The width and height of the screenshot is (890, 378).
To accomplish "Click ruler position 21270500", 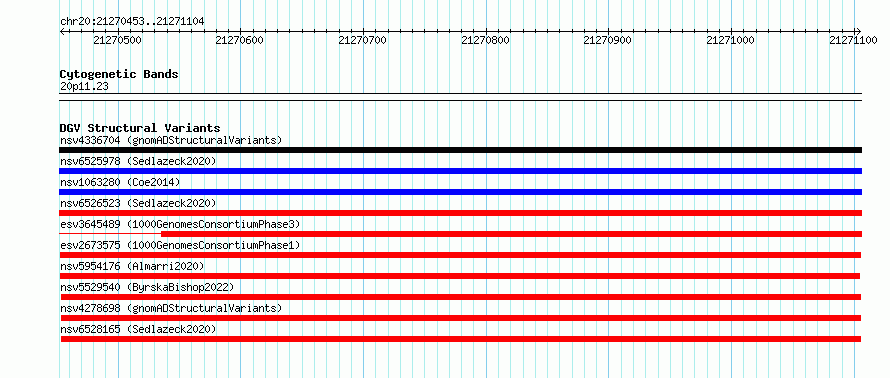I will (x=117, y=40).
